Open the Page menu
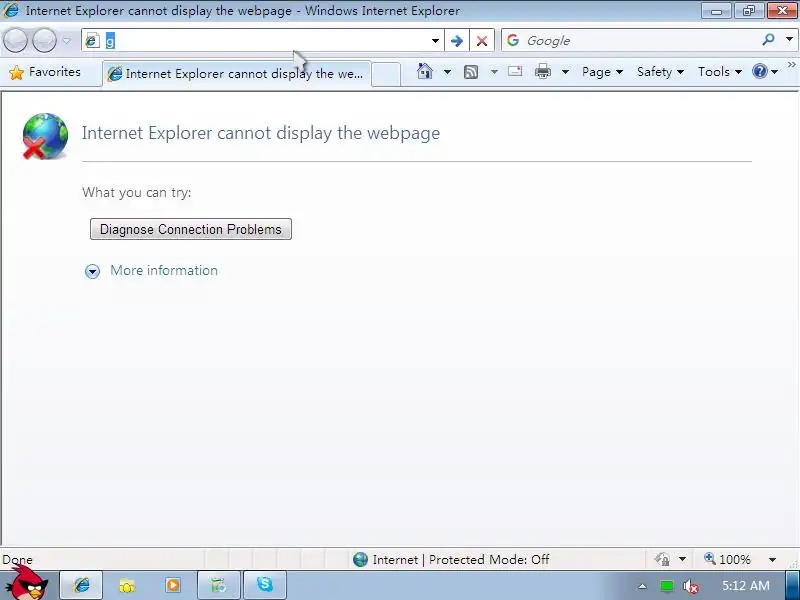This screenshot has width=800, height=600. point(602,72)
